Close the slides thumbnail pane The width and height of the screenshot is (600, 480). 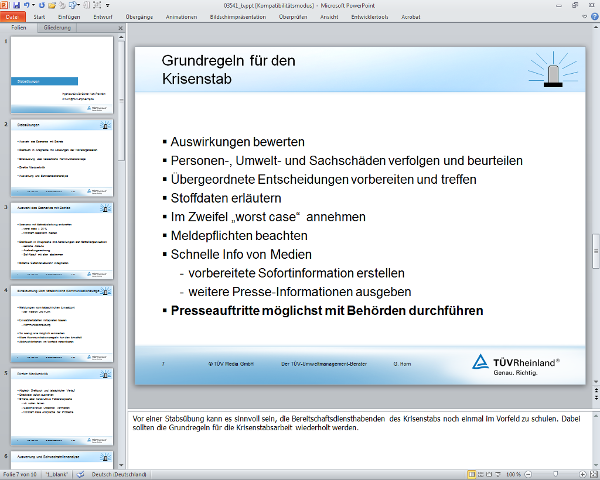121,28
